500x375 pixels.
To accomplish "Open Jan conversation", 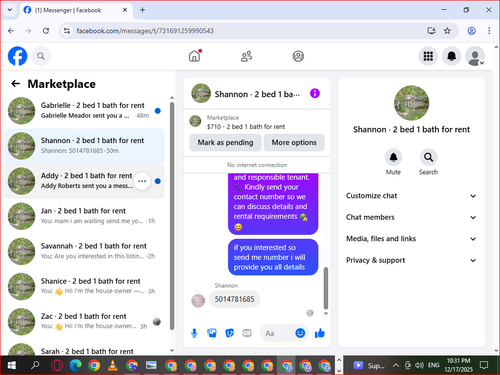I will 84,216.
